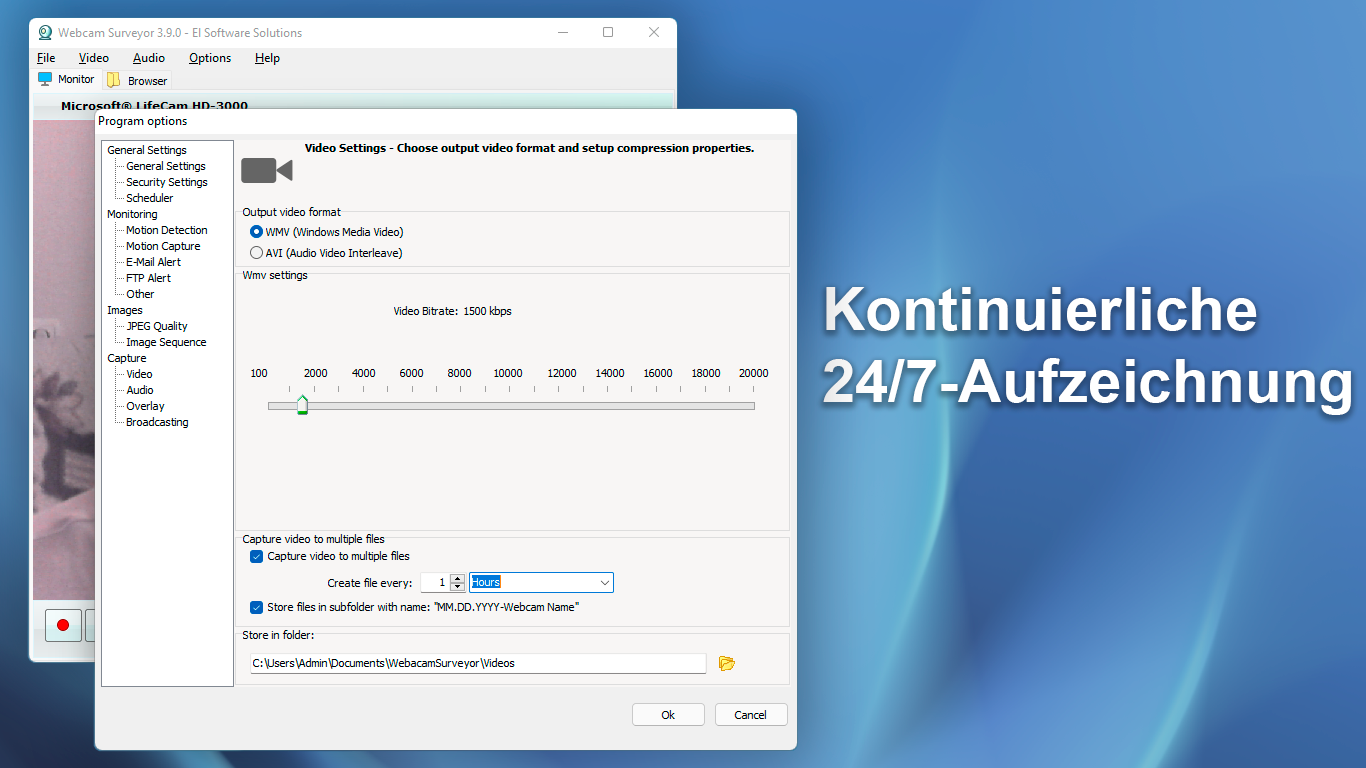Screen dimensions: 1366x768
Task: Maximize the Webcam Surveyor window
Action: (x=608, y=32)
